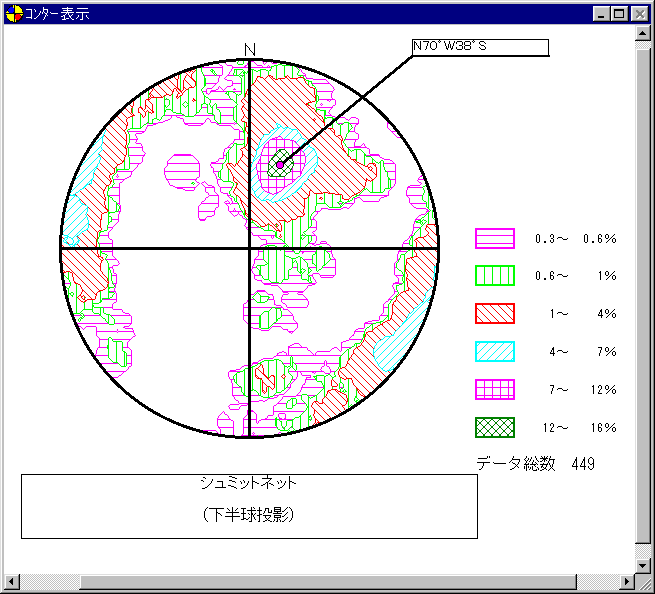Screen dimensions: 655x594
Task: Click the (下半球投影) caption text
Action: 249,515
